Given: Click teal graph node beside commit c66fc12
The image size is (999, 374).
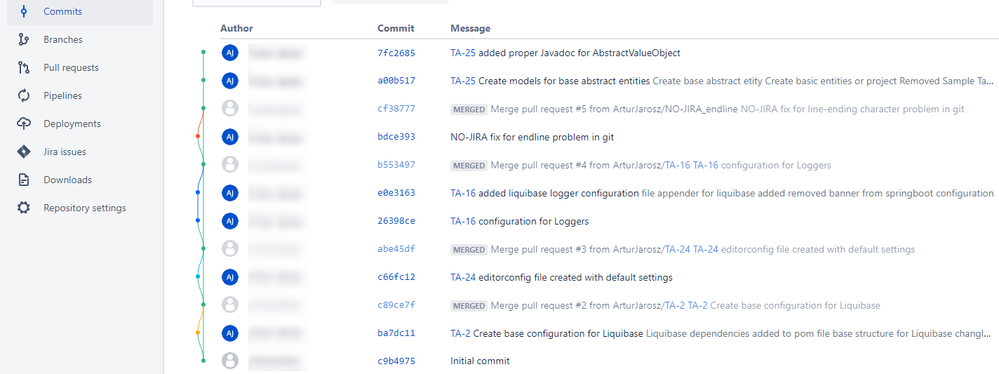Looking at the screenshot, I should (x=198, y=277).
